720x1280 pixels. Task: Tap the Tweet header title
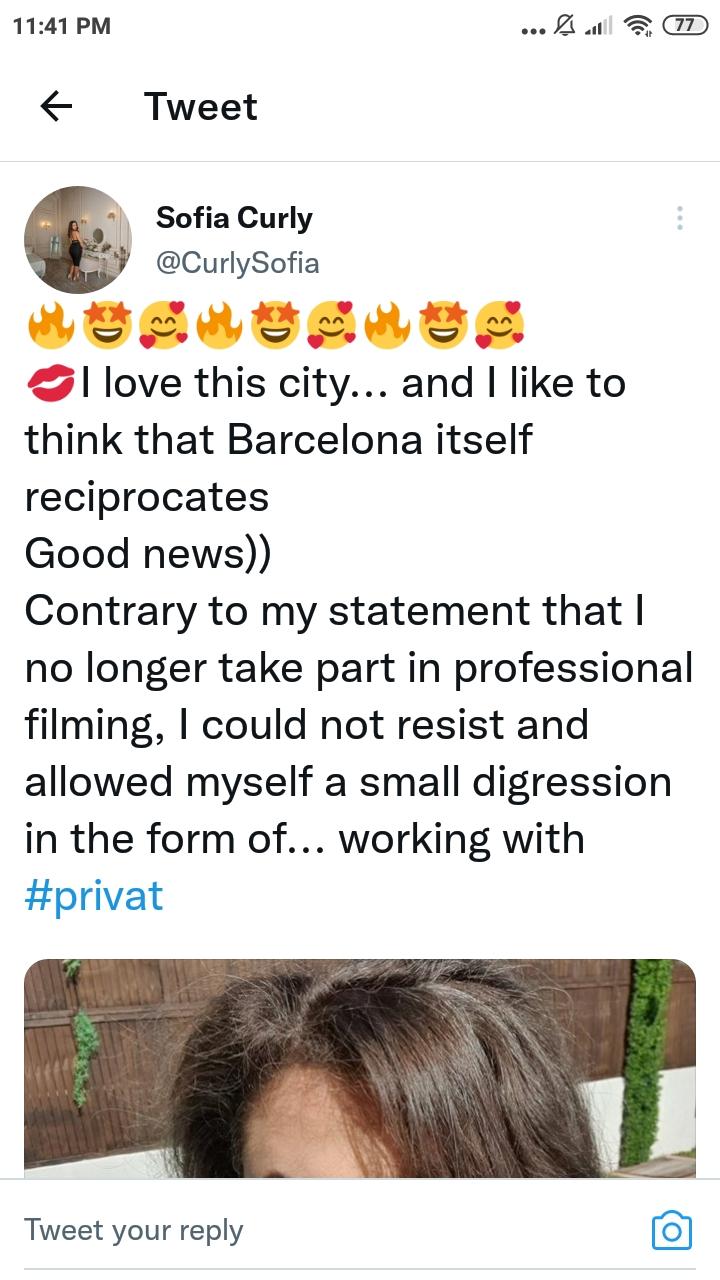point(201,107)
